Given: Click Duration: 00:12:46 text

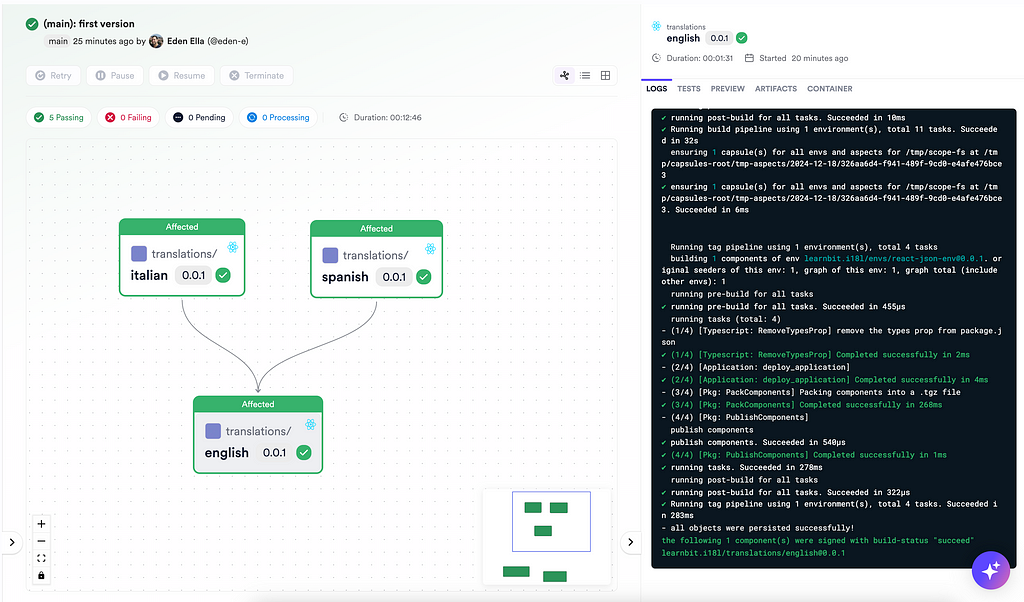Looking at the screenshot, I should click(387, 118).
